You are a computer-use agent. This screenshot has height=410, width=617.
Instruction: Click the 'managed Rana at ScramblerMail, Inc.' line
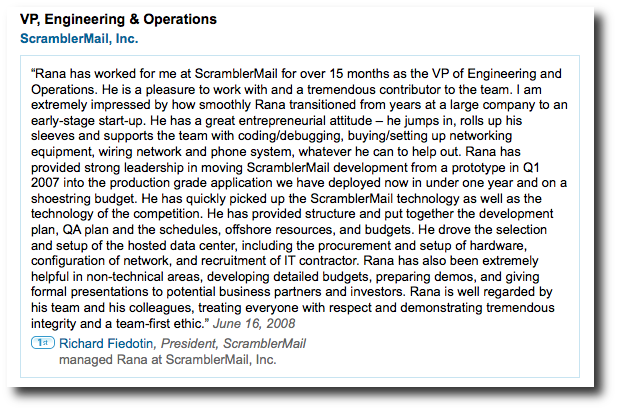coord(167,359)
